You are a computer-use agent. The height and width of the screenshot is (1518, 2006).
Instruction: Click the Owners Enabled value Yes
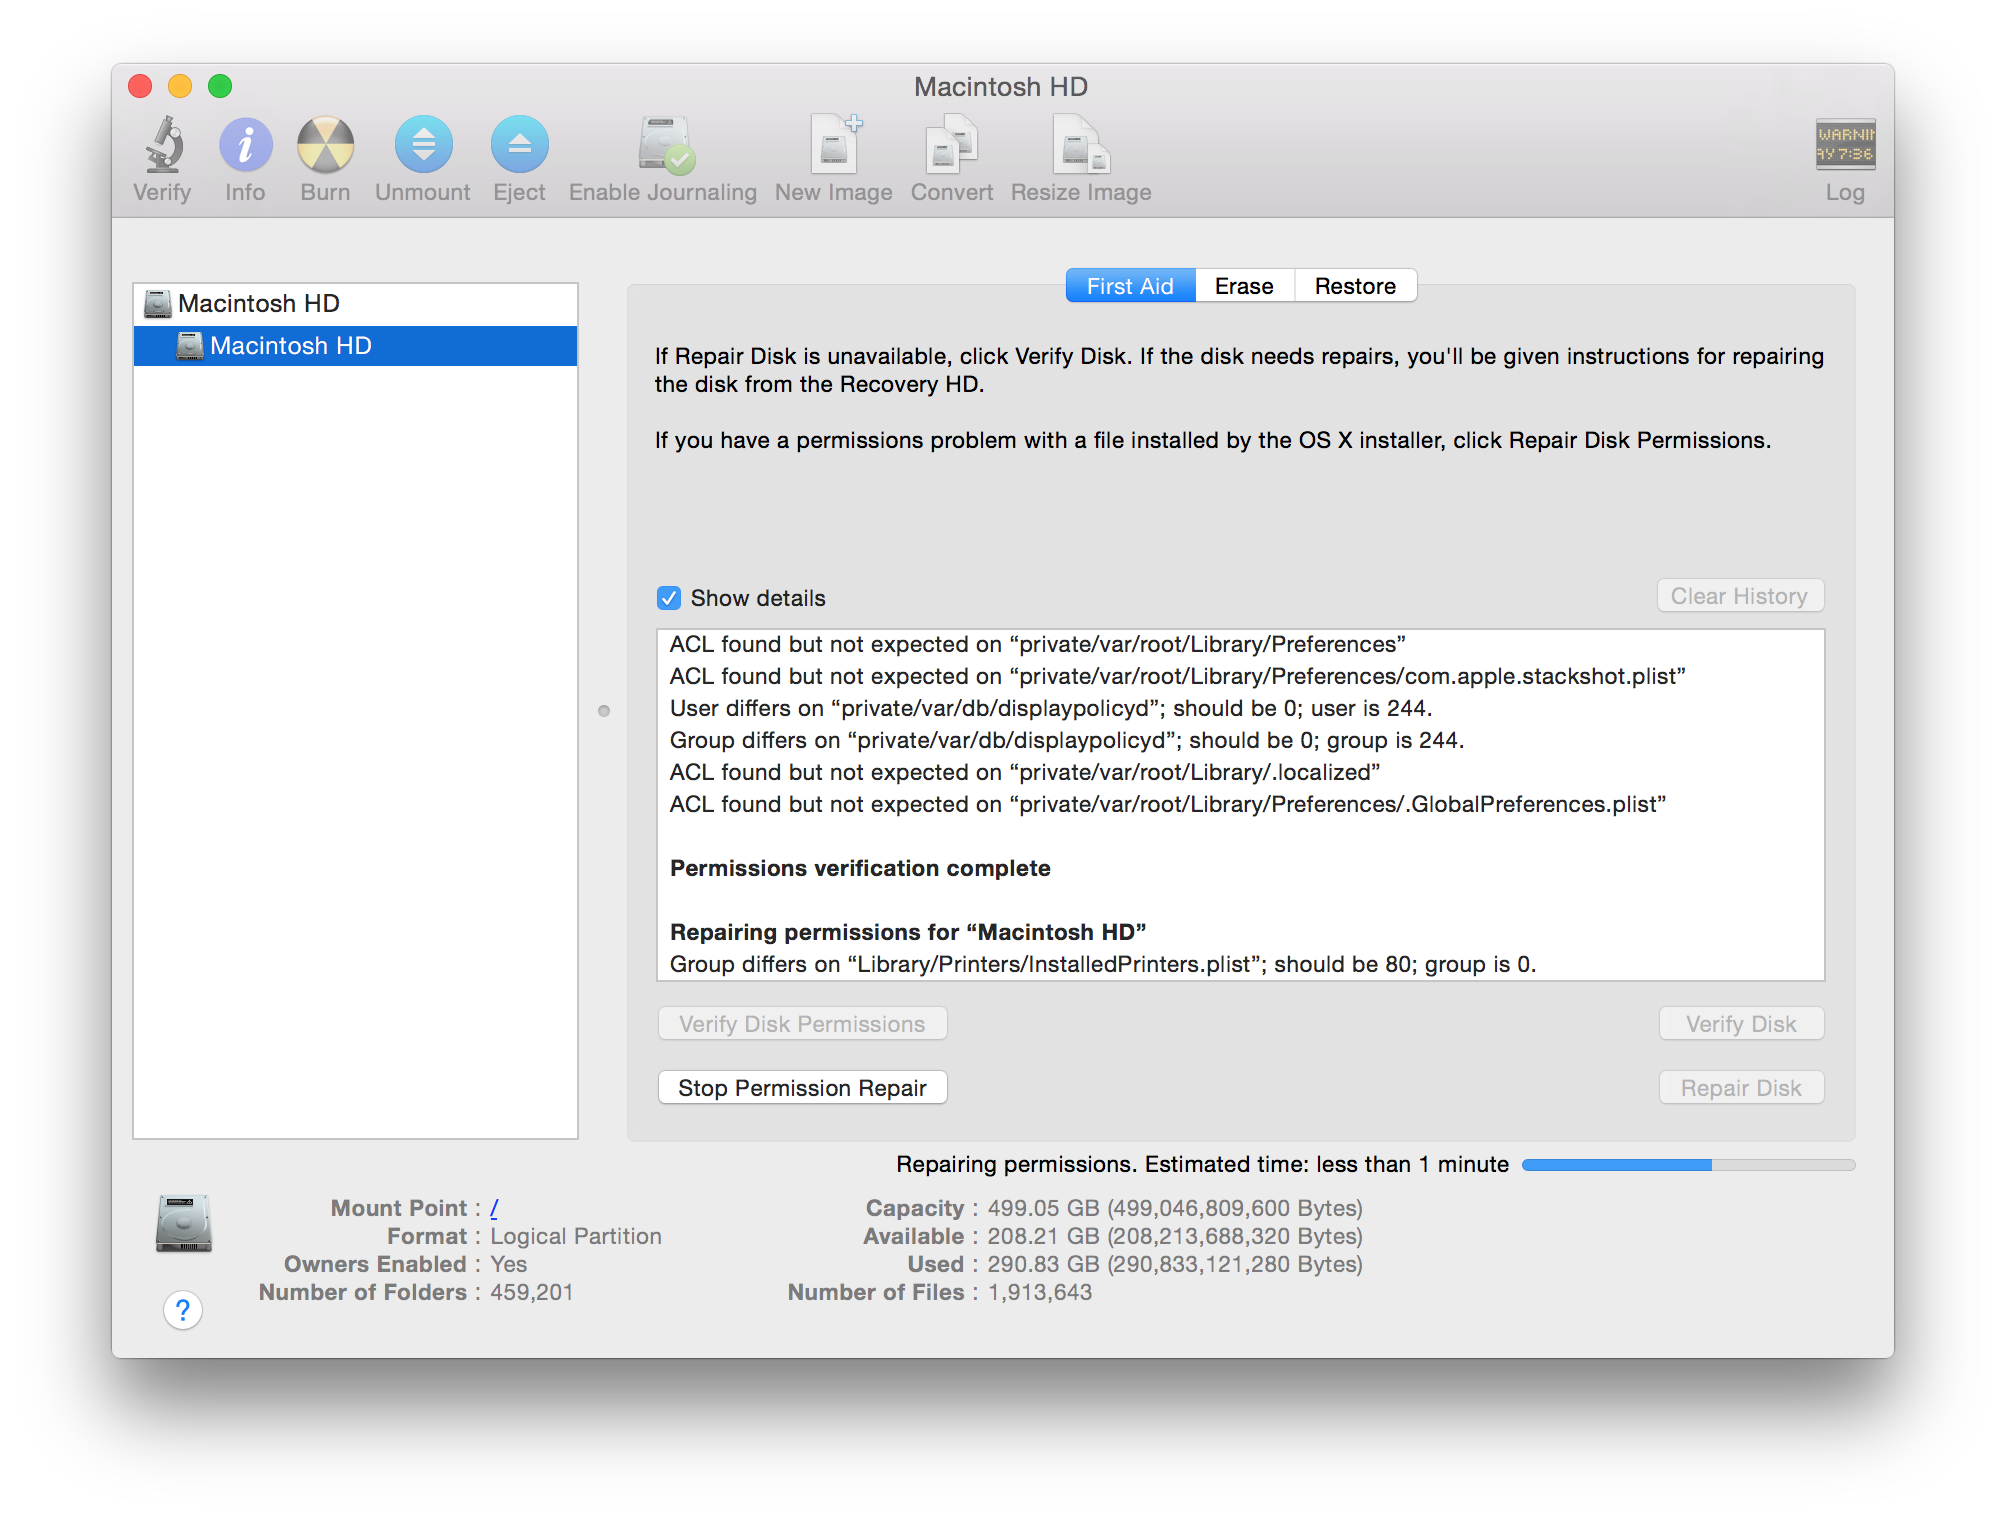coord(508,1264)
